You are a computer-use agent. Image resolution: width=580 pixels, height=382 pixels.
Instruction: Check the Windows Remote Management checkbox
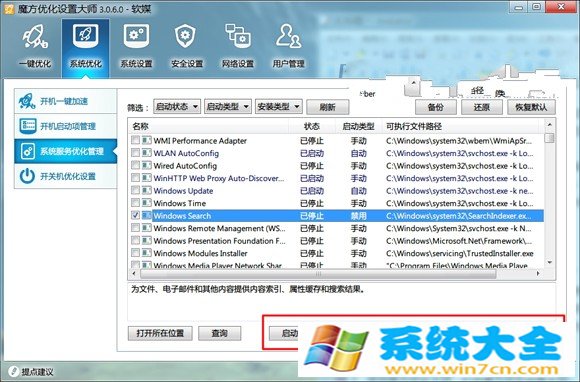[x=135, y=228]
